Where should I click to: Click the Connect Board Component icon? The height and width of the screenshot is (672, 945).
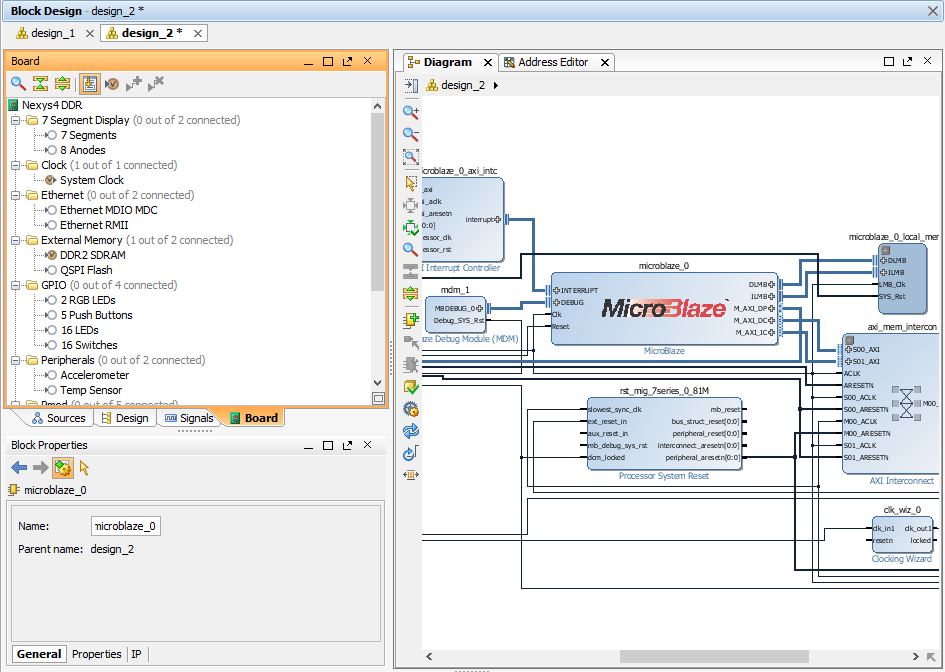pyautogui.click(x=111, y=84)
